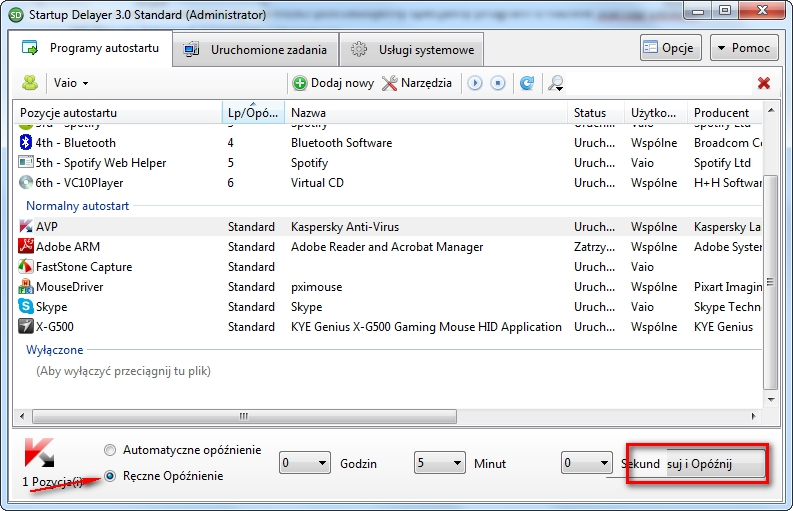This screenshot has height=511, width=793.
Task: Select Ręczne Opóźnienie radio button
Action: [x=111, y=476]
